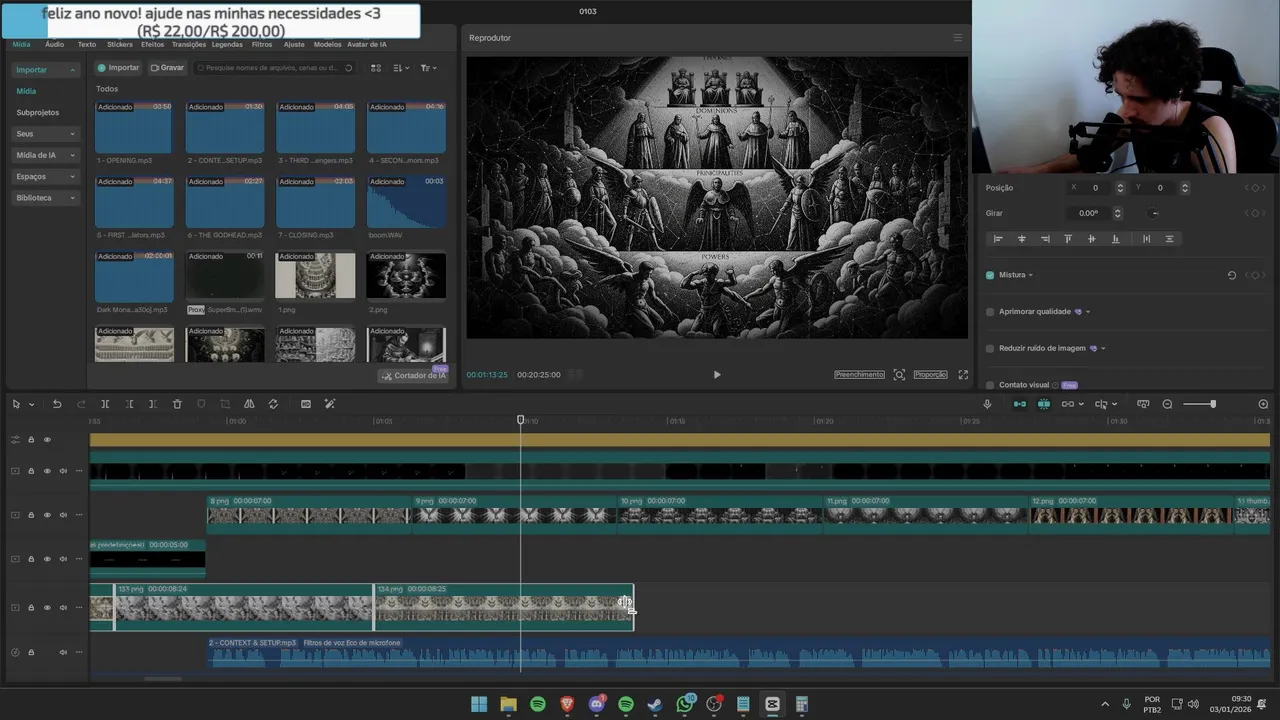Click the Preenchimento button below the preview
Image resolution: width=1280 pixels, height=720 pixels.
click(859, 374)
